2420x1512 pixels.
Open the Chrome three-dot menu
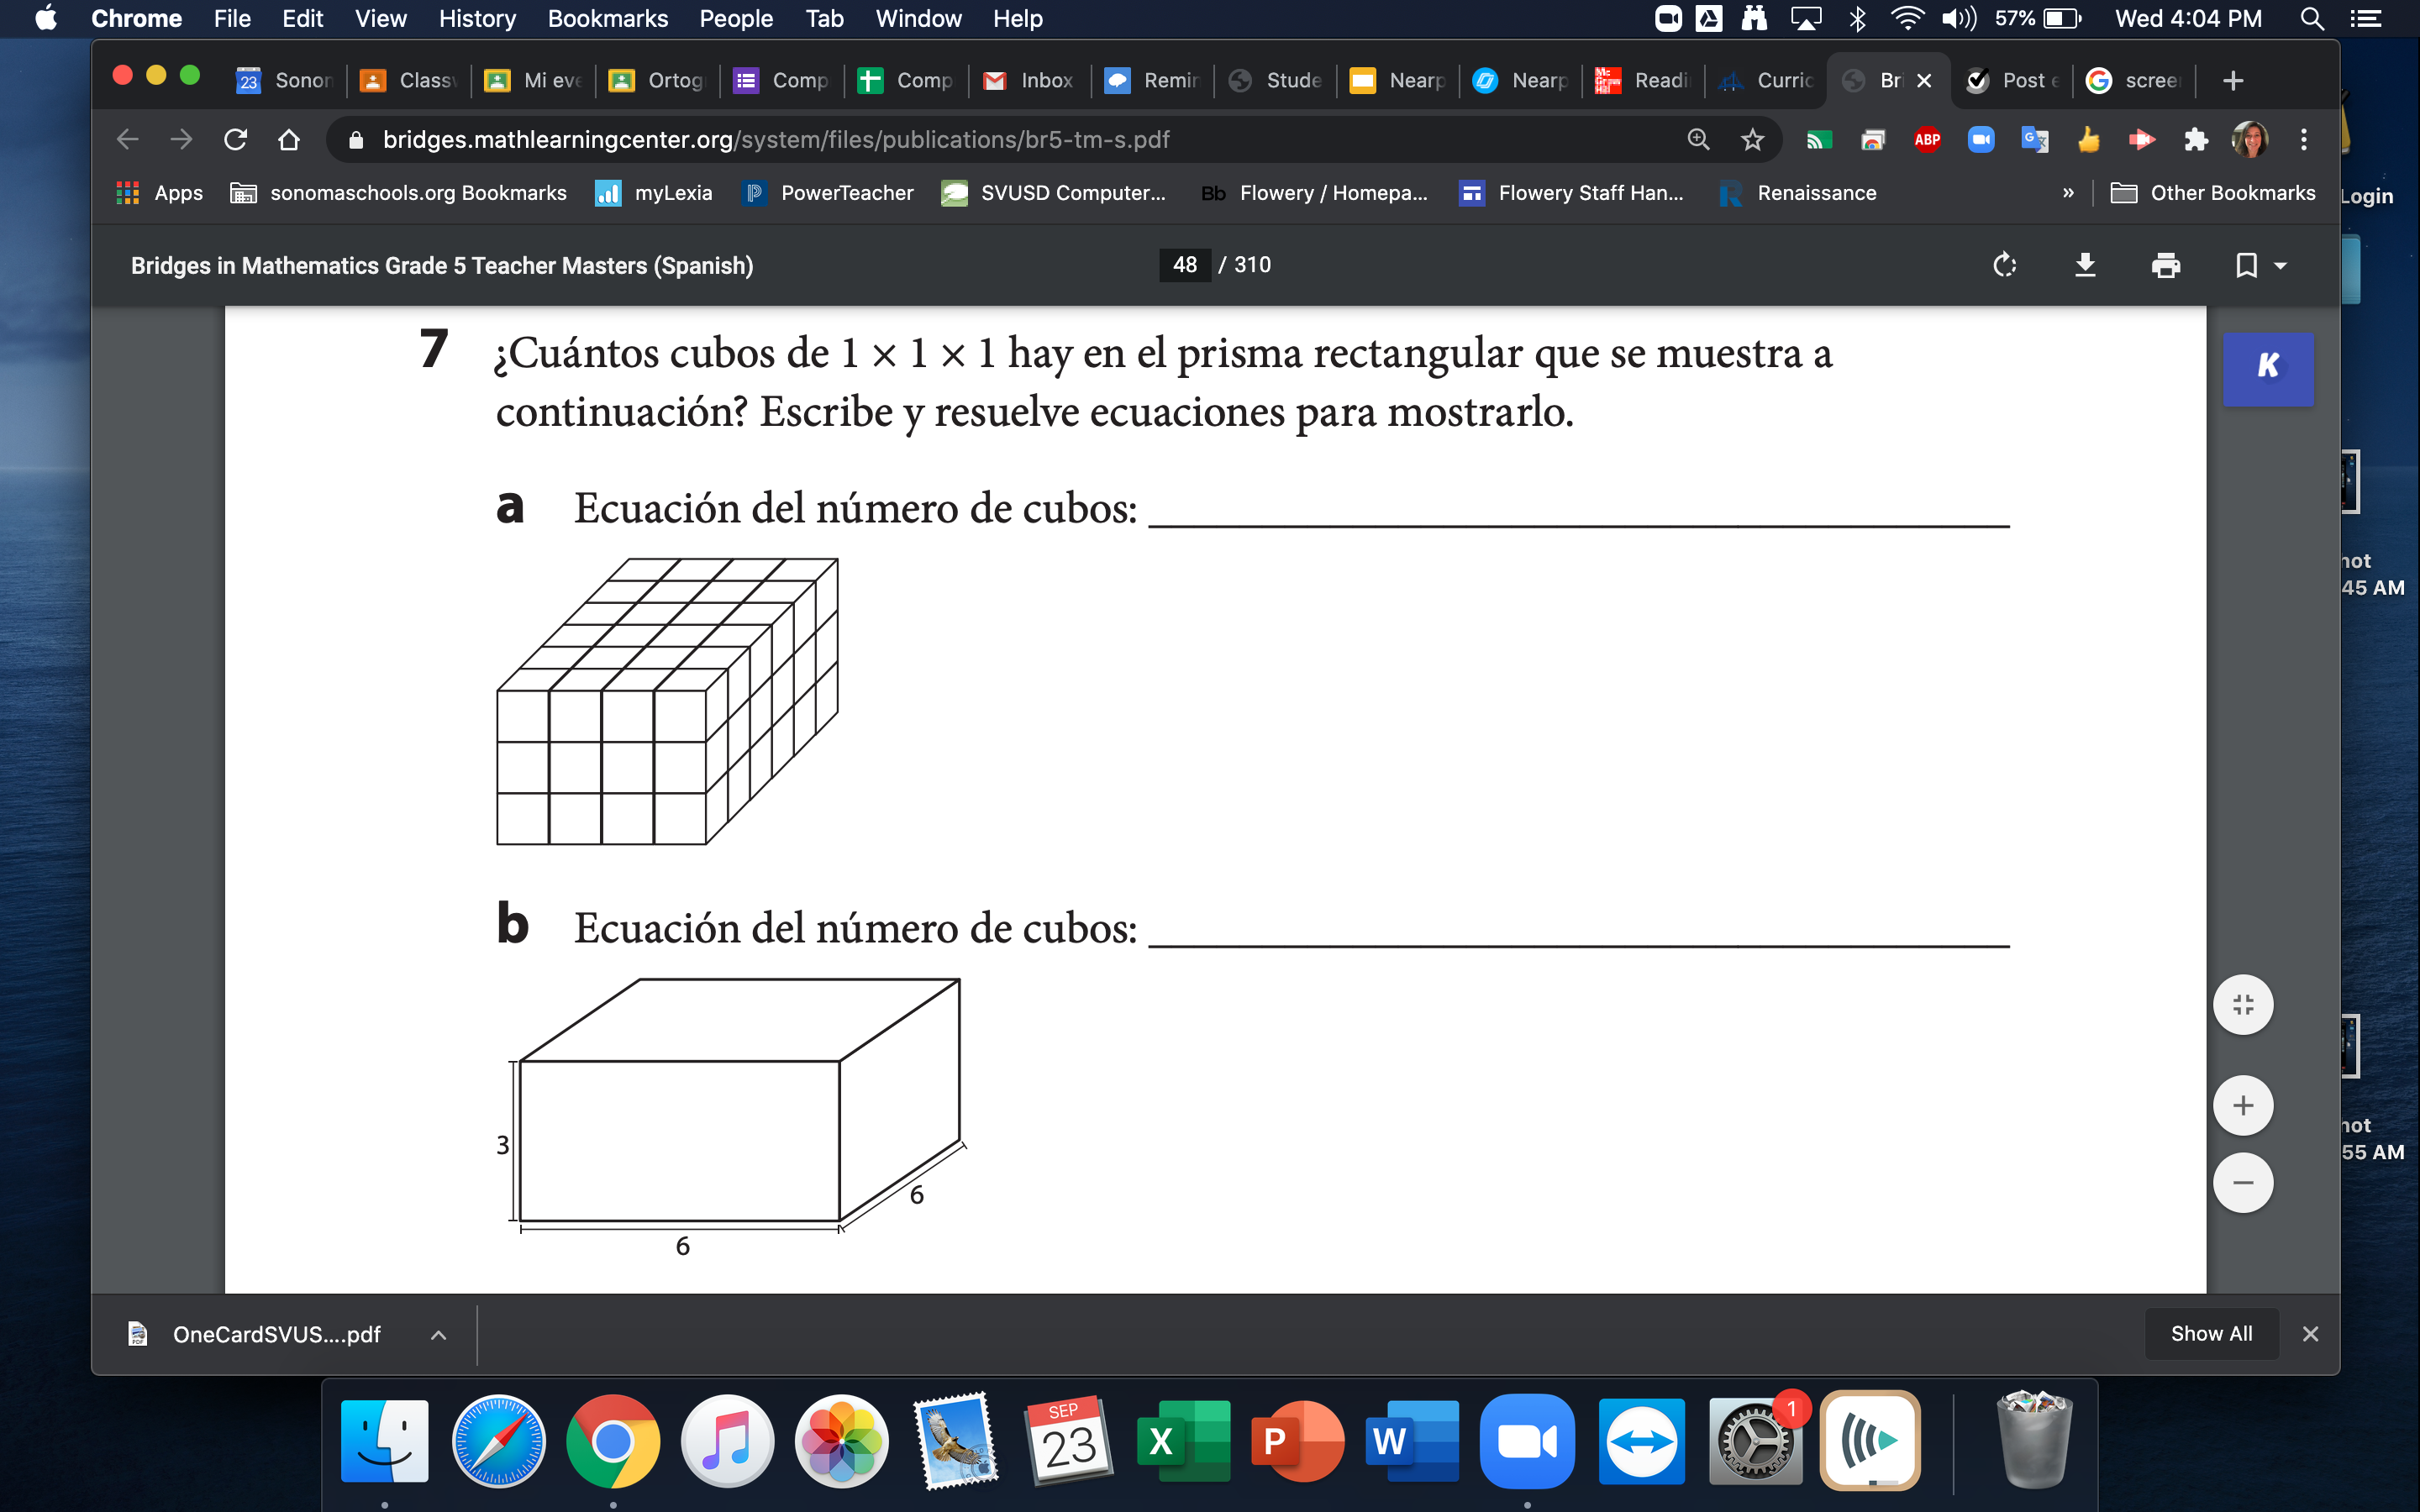[2304, 140]
